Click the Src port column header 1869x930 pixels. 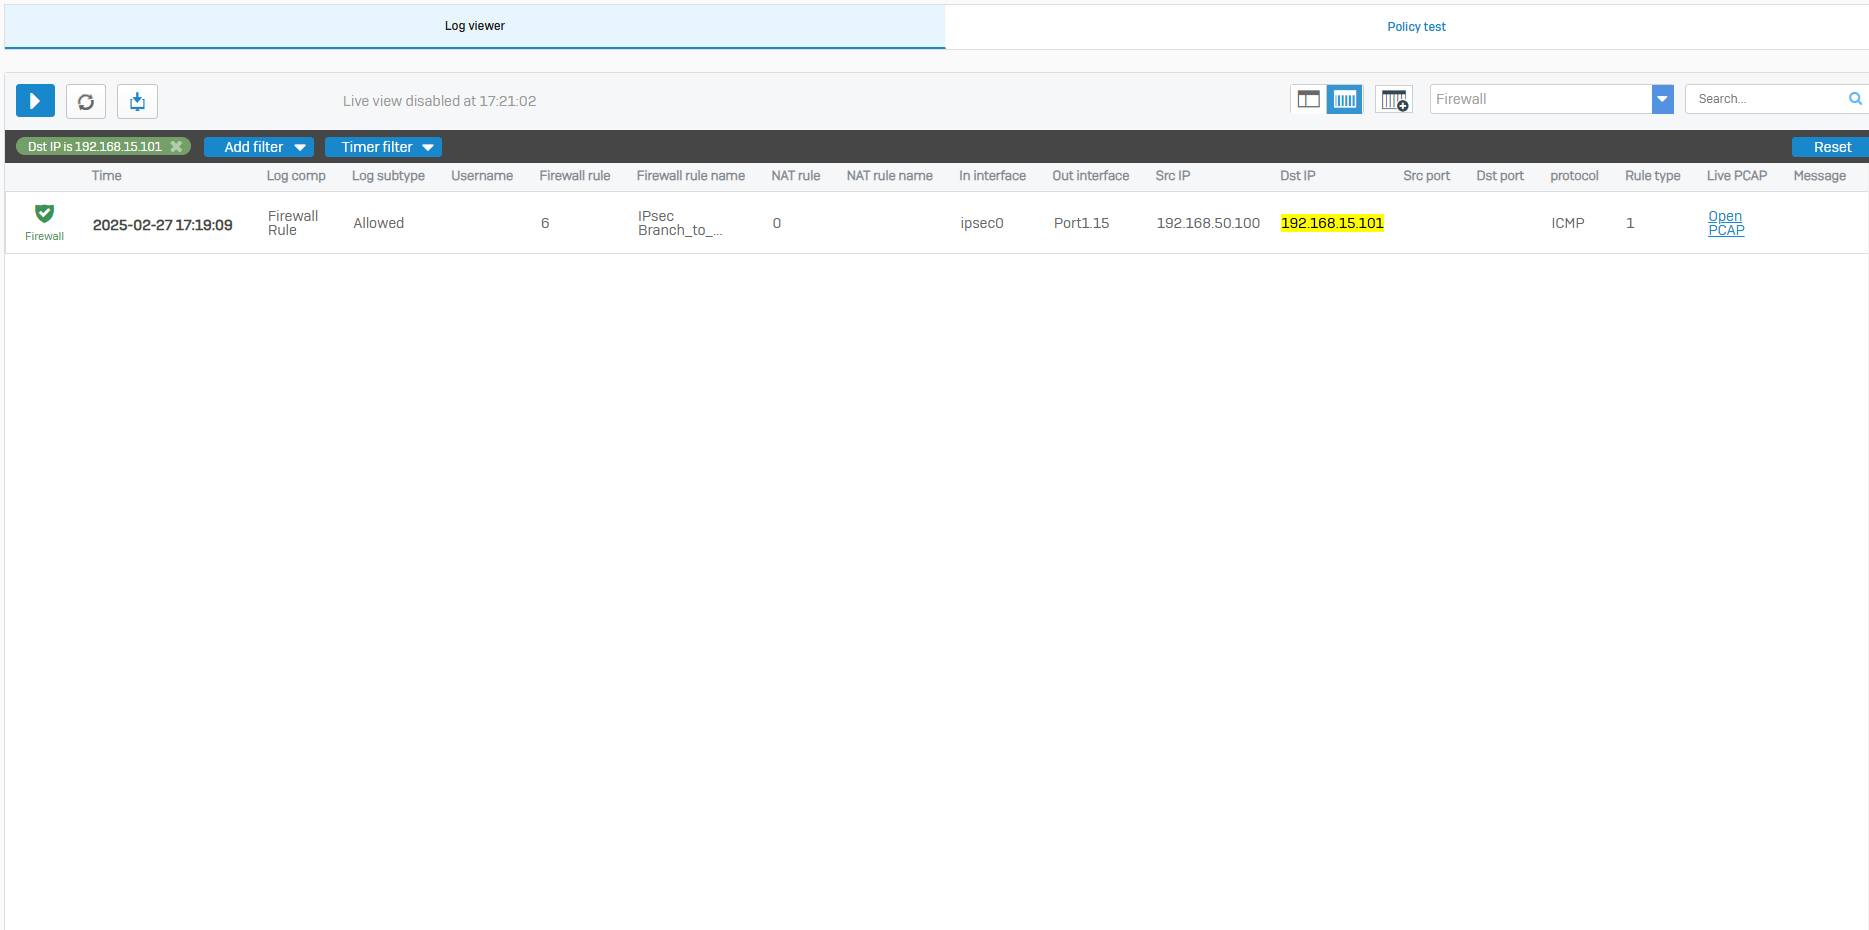tap(1427, 176)
